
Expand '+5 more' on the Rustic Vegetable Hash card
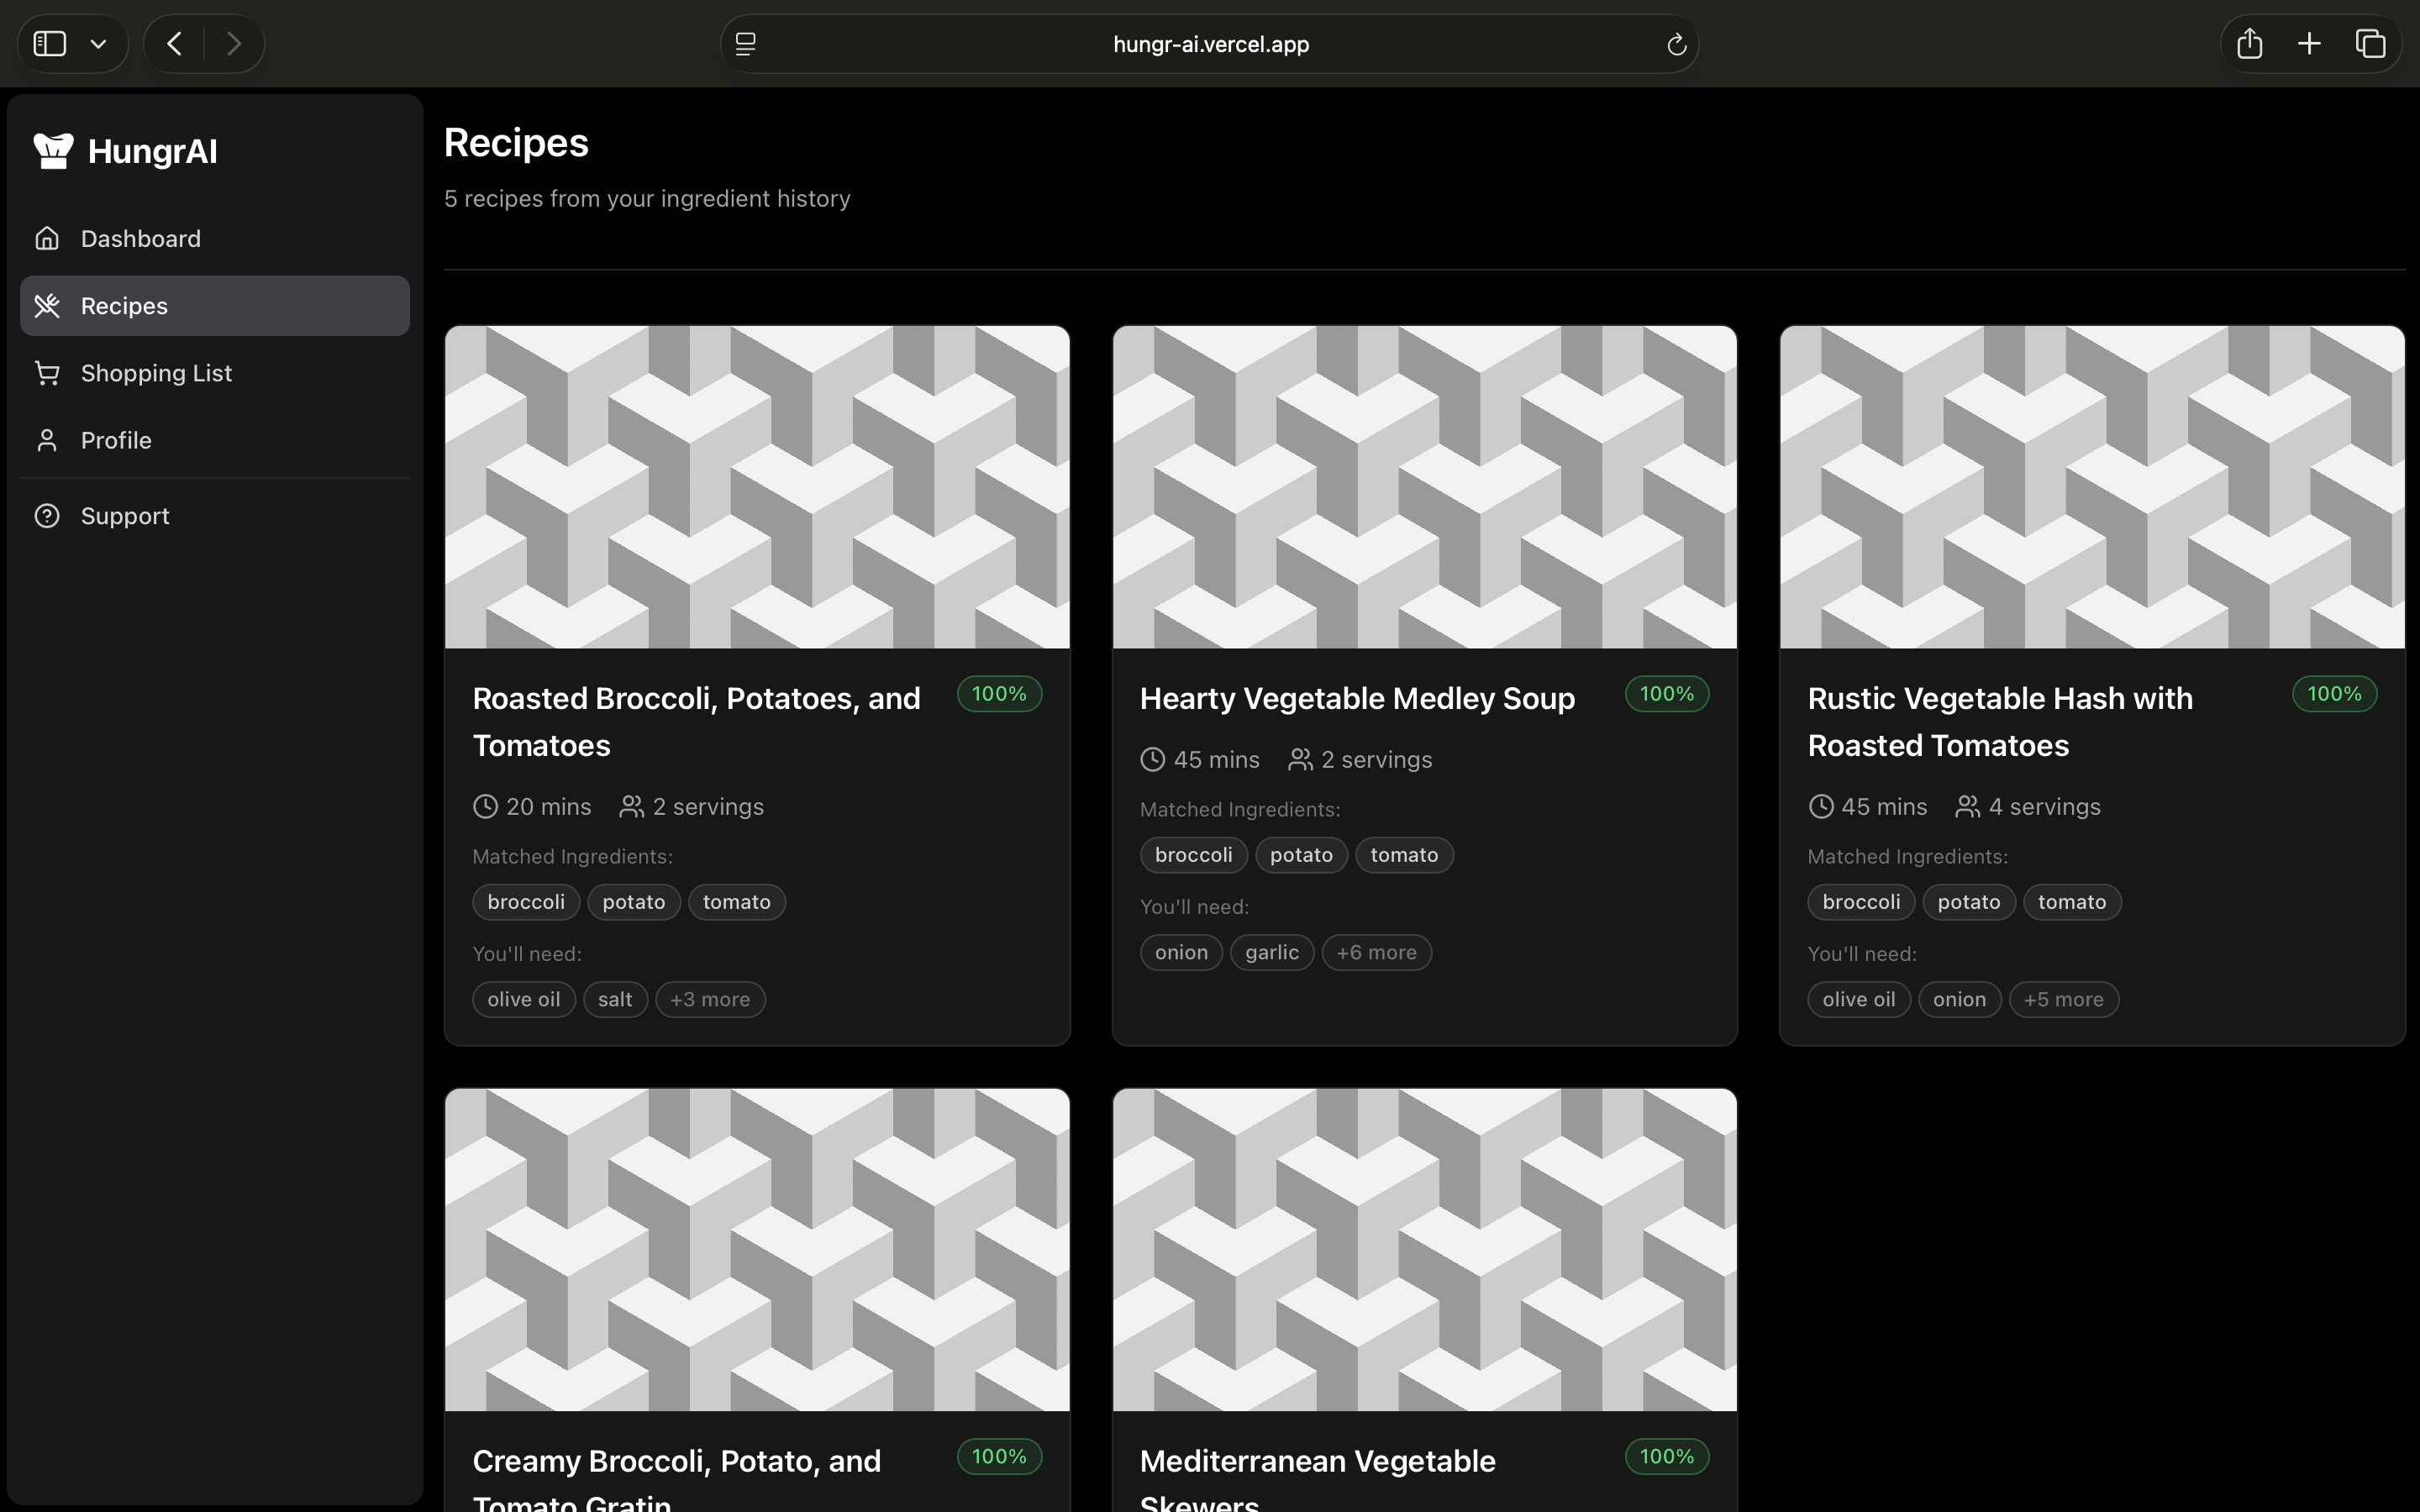2063,999
